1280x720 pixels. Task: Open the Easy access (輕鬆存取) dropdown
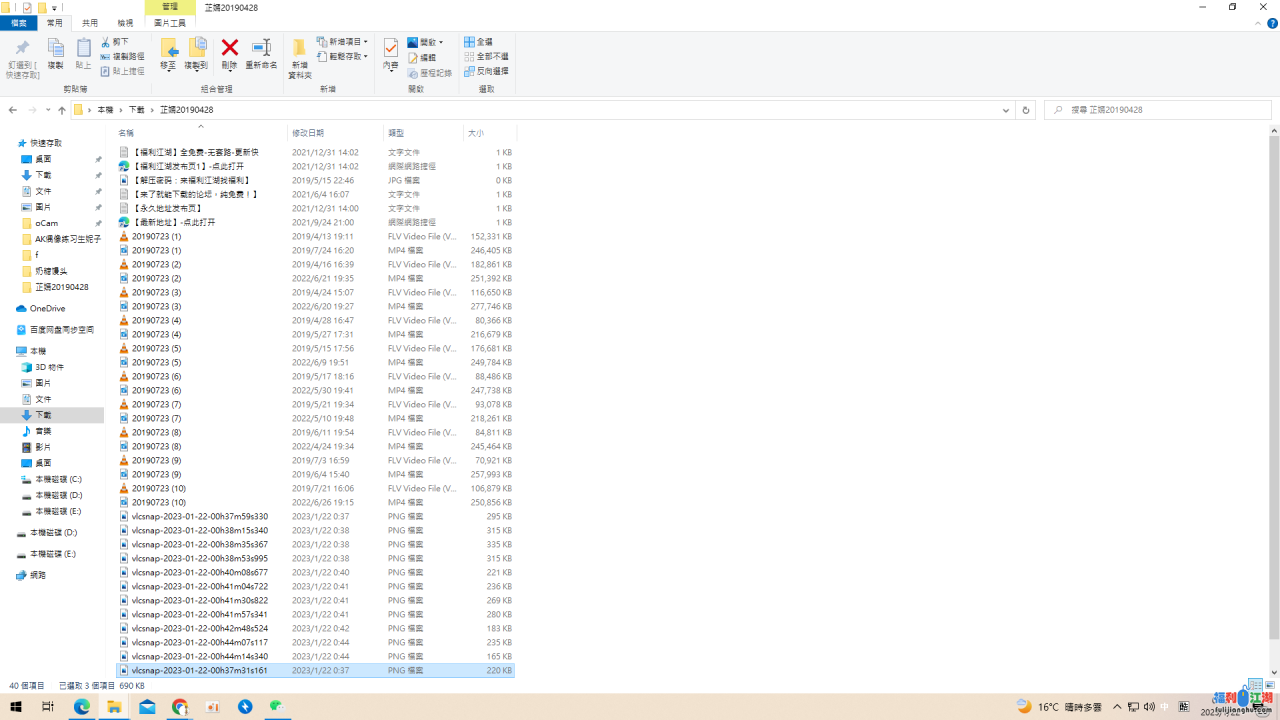point(343,57)
